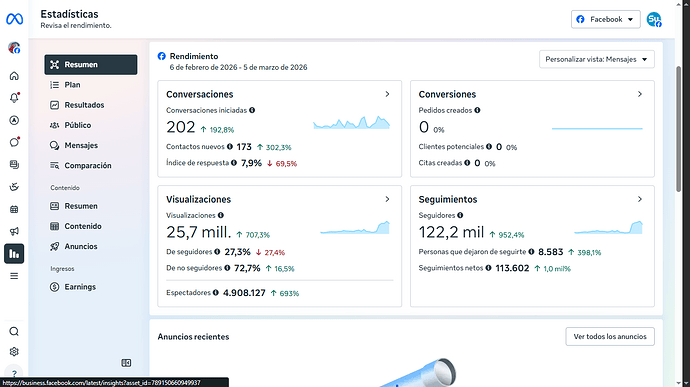Open notifications bell icon
The width and height of the screenshot is (690, 387).
14,98
